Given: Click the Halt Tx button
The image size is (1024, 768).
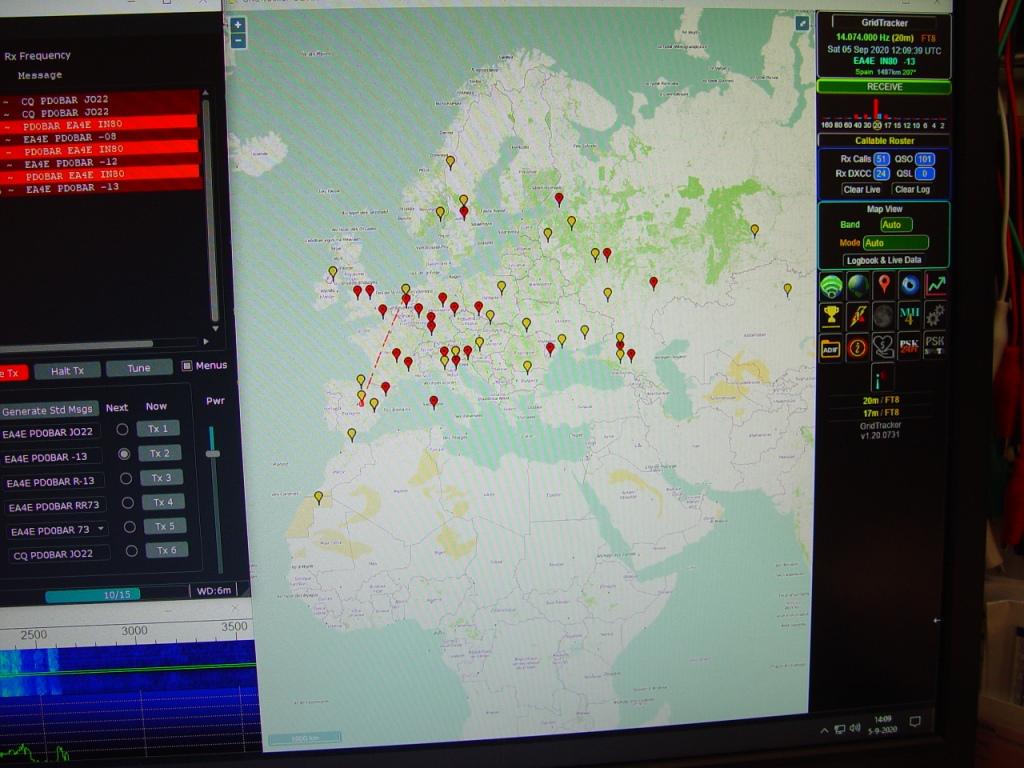Looking at the screenshot, I should click(67, 371).
